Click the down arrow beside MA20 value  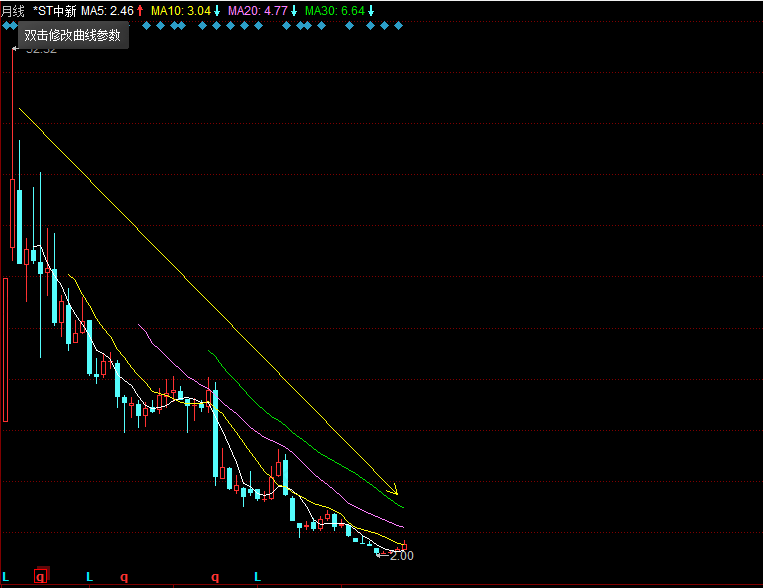point(294,11)
